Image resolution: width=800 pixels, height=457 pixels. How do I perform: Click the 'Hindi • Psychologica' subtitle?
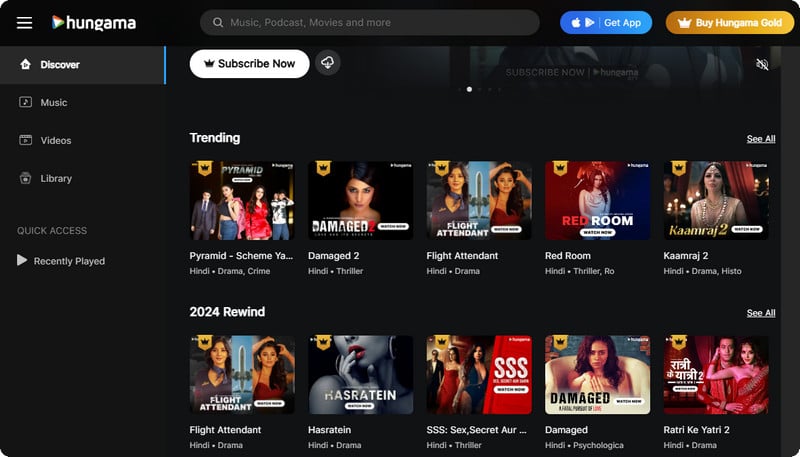pyautogui.click(x=584, y=445)
